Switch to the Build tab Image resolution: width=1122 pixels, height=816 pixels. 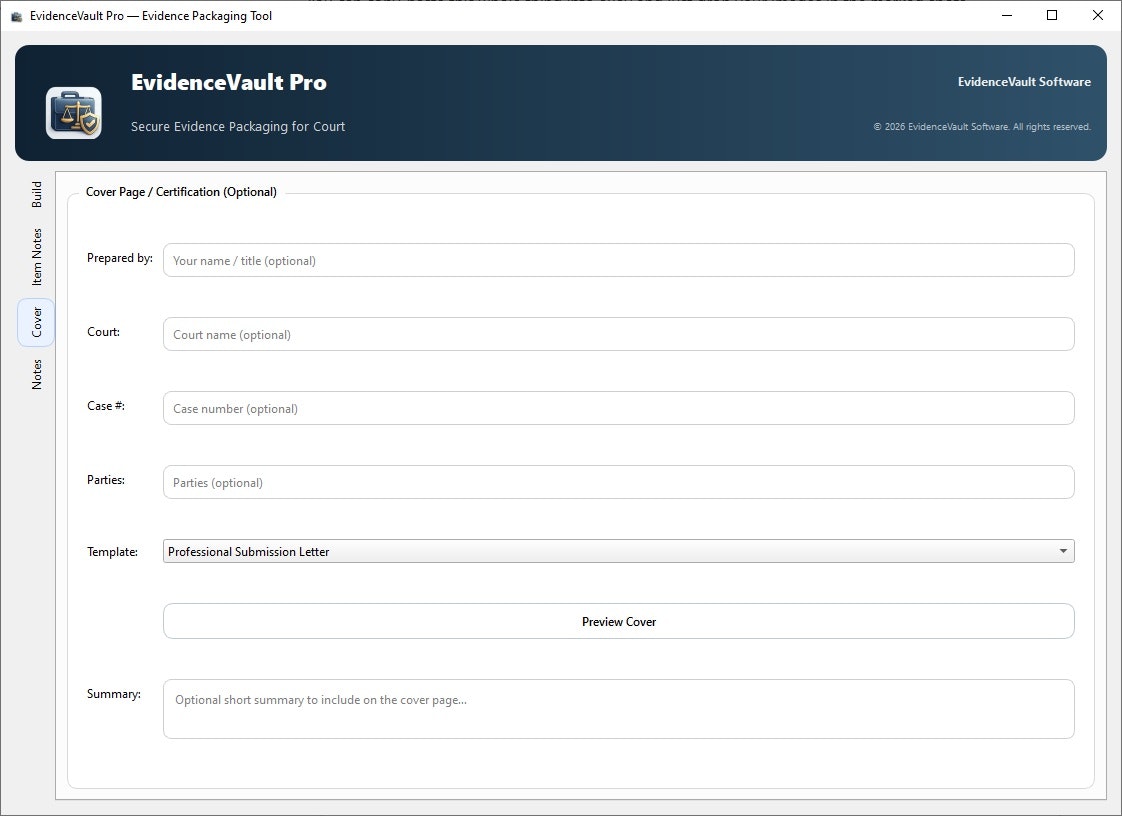(x=36, y=194)
